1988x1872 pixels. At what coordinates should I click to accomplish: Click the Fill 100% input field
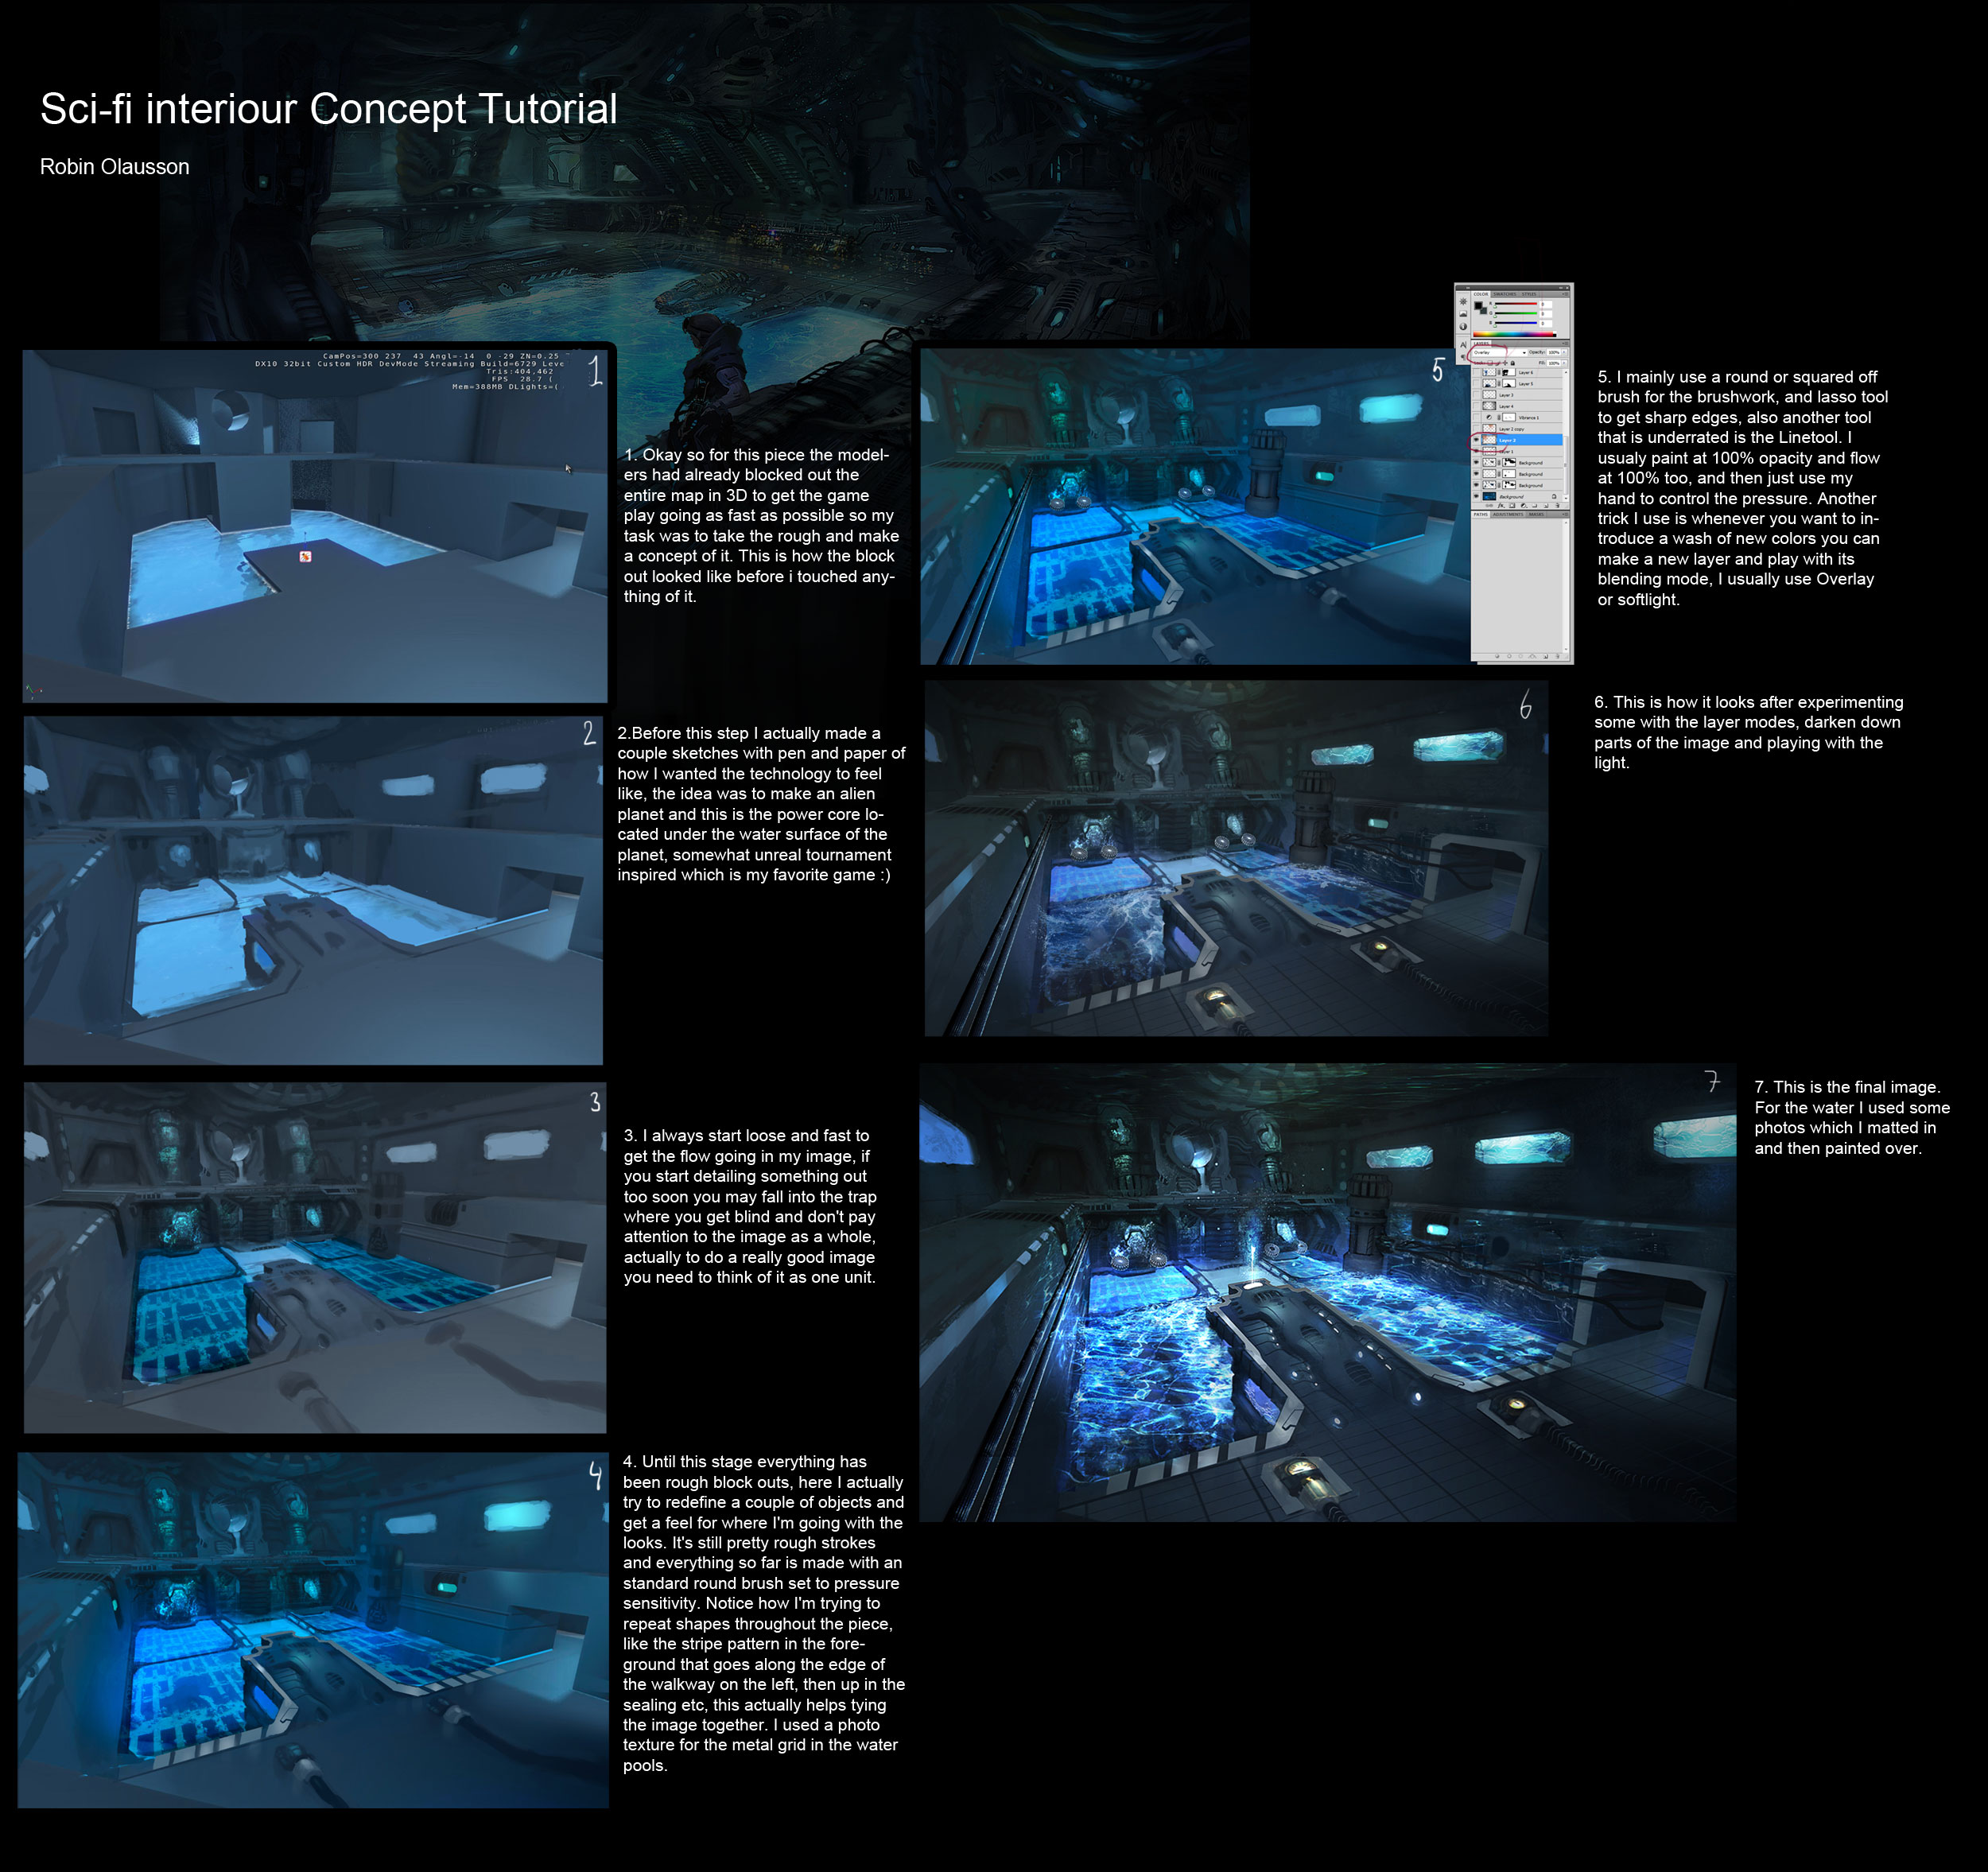coord(1554,363)
